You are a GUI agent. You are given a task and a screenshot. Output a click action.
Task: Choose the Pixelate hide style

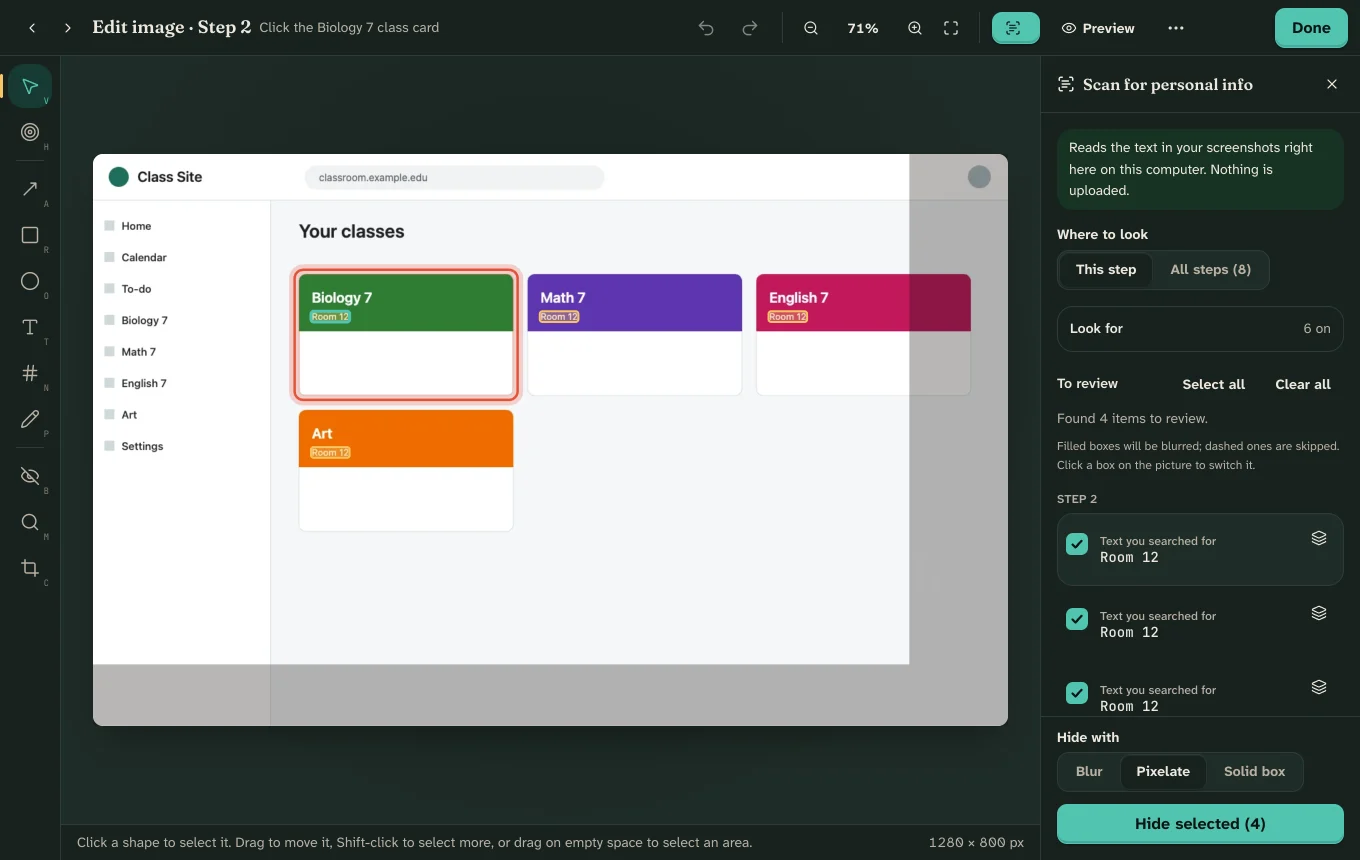tap(1163, 771)
